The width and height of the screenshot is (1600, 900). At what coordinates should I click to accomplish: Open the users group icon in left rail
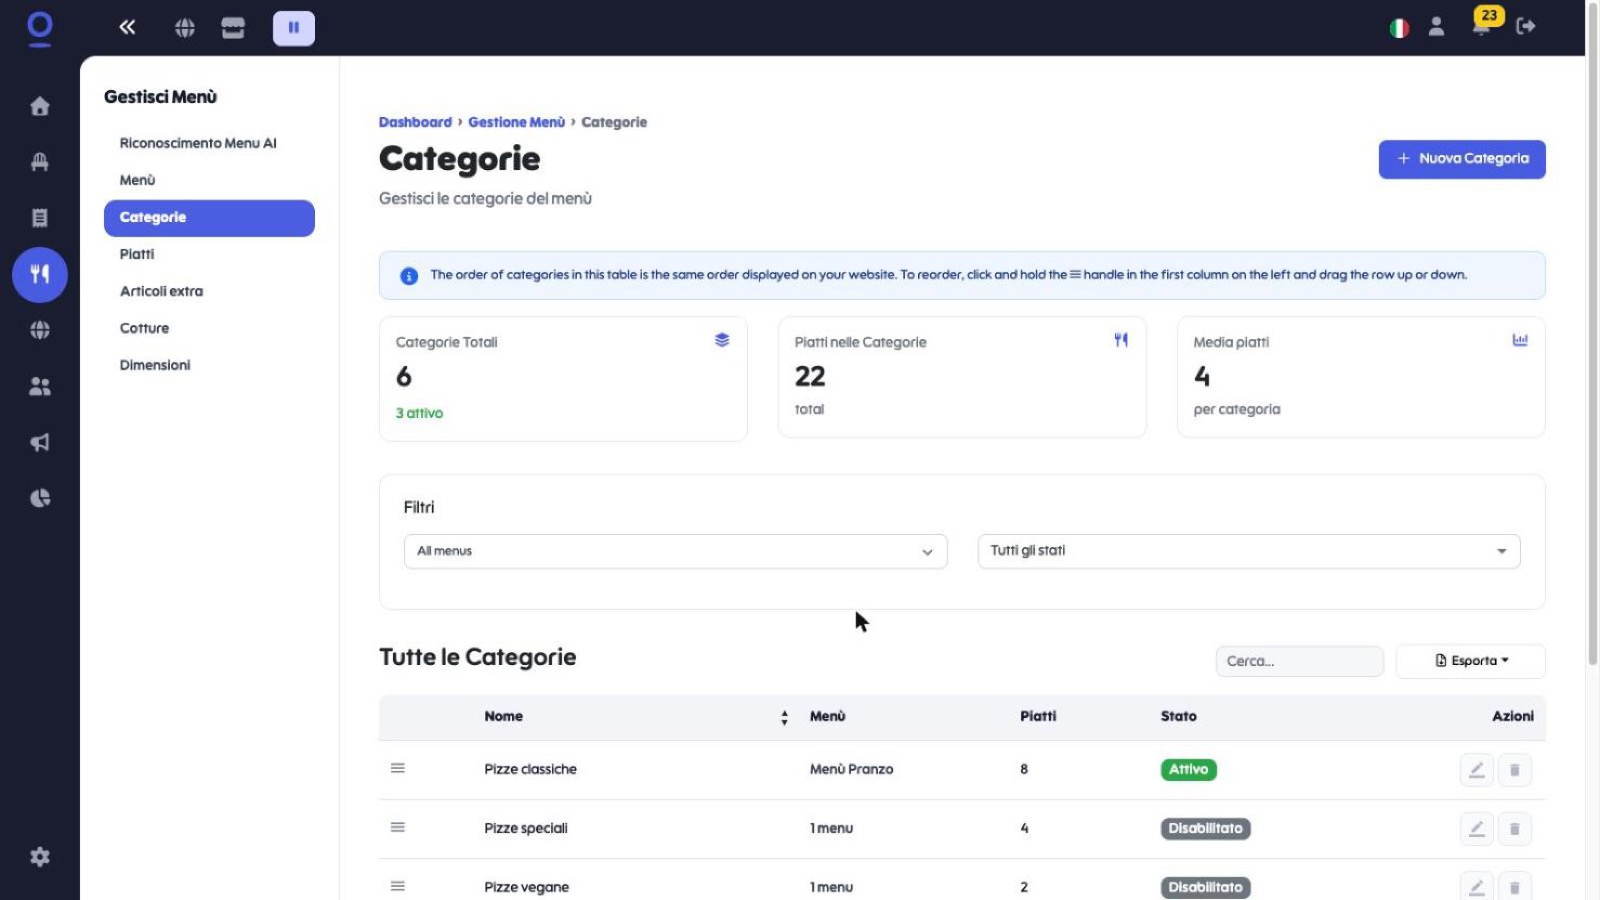click(40, 386)
